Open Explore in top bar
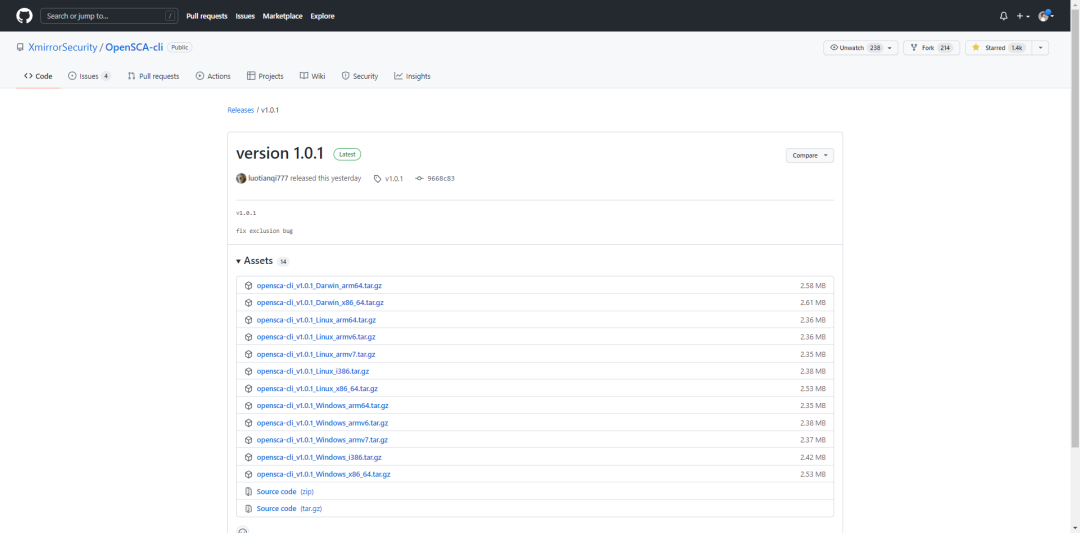Screen dimensions: 1080x533 pyautogui.click(x=322, y=16)
